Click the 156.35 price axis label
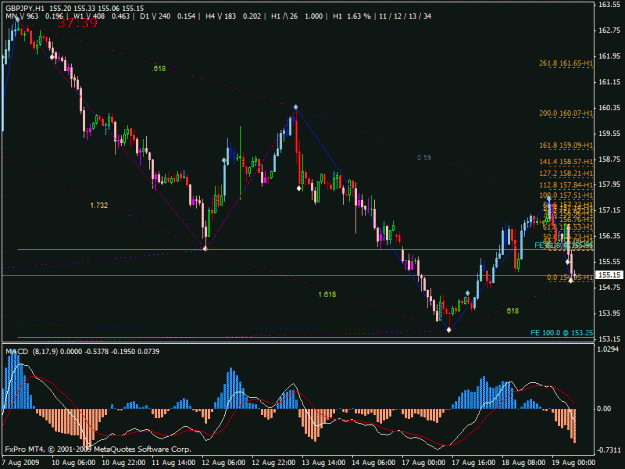625x469 pixels. [609, 236]
